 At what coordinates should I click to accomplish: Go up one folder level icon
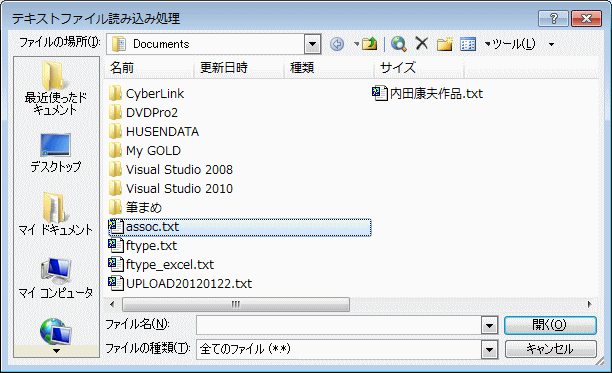[369, 44]
